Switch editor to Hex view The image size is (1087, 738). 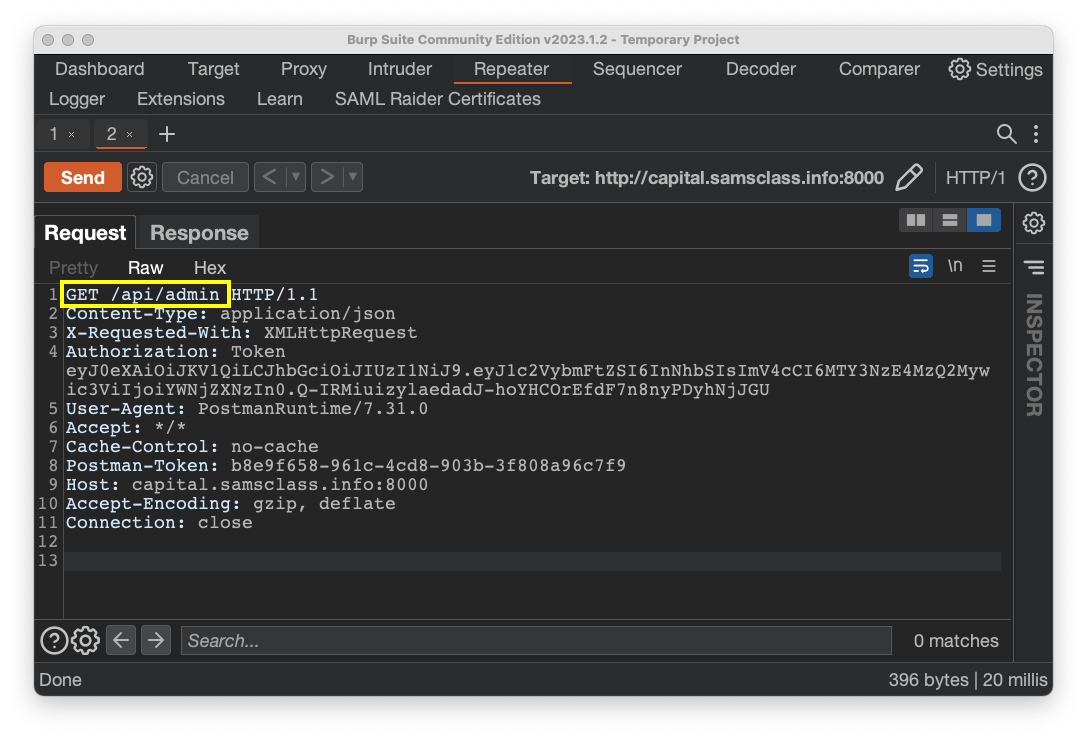pos(210,267)
